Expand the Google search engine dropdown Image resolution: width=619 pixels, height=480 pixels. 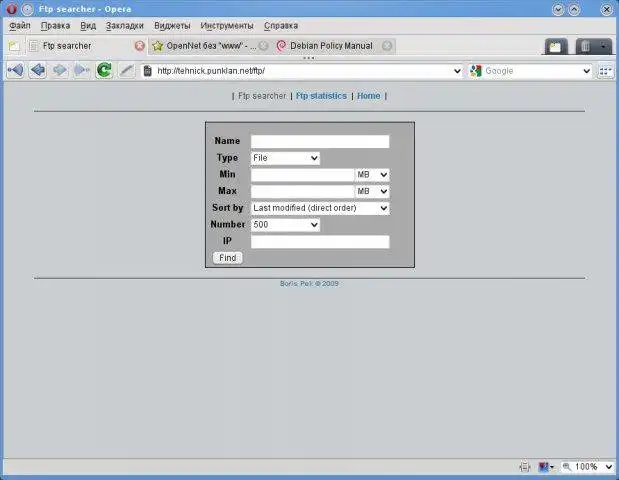pyautogui.click(x=587, y=71)
